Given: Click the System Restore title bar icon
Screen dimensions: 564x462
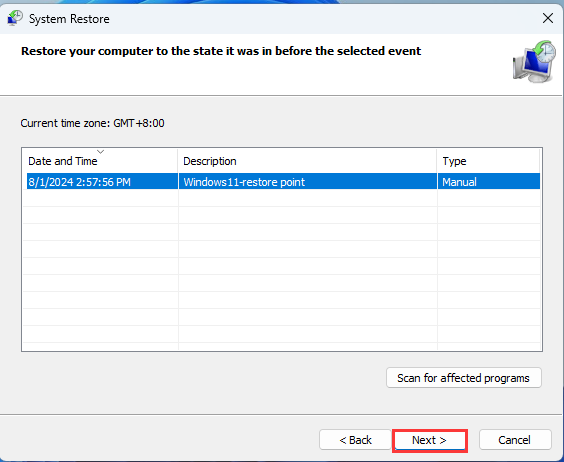Looking at the screenshot, I should (15, 18).
